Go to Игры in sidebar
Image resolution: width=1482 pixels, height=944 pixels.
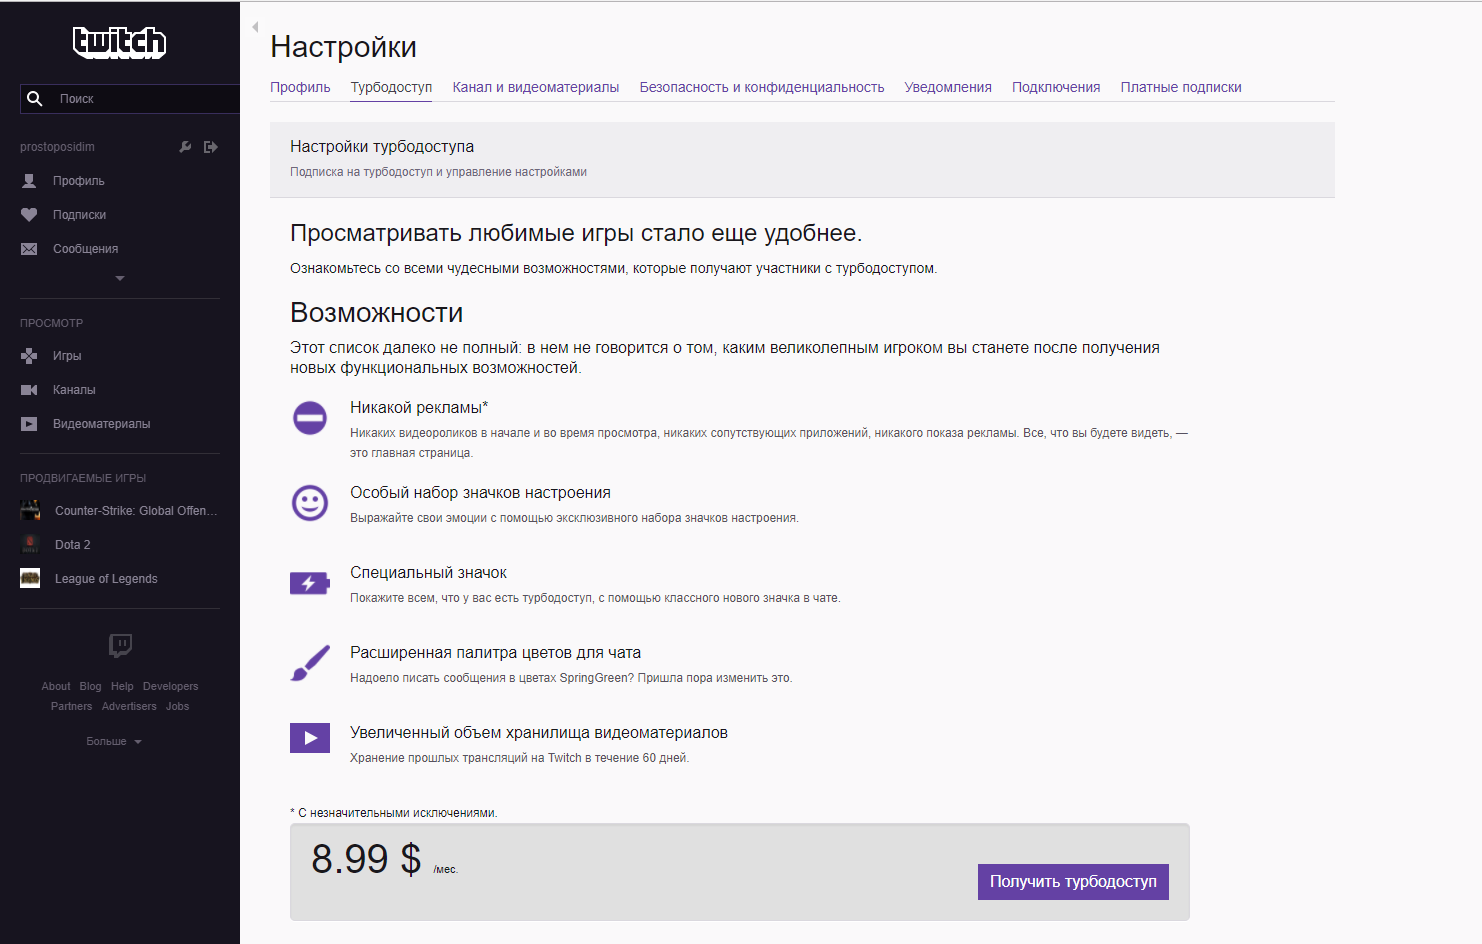pos(67,356)
